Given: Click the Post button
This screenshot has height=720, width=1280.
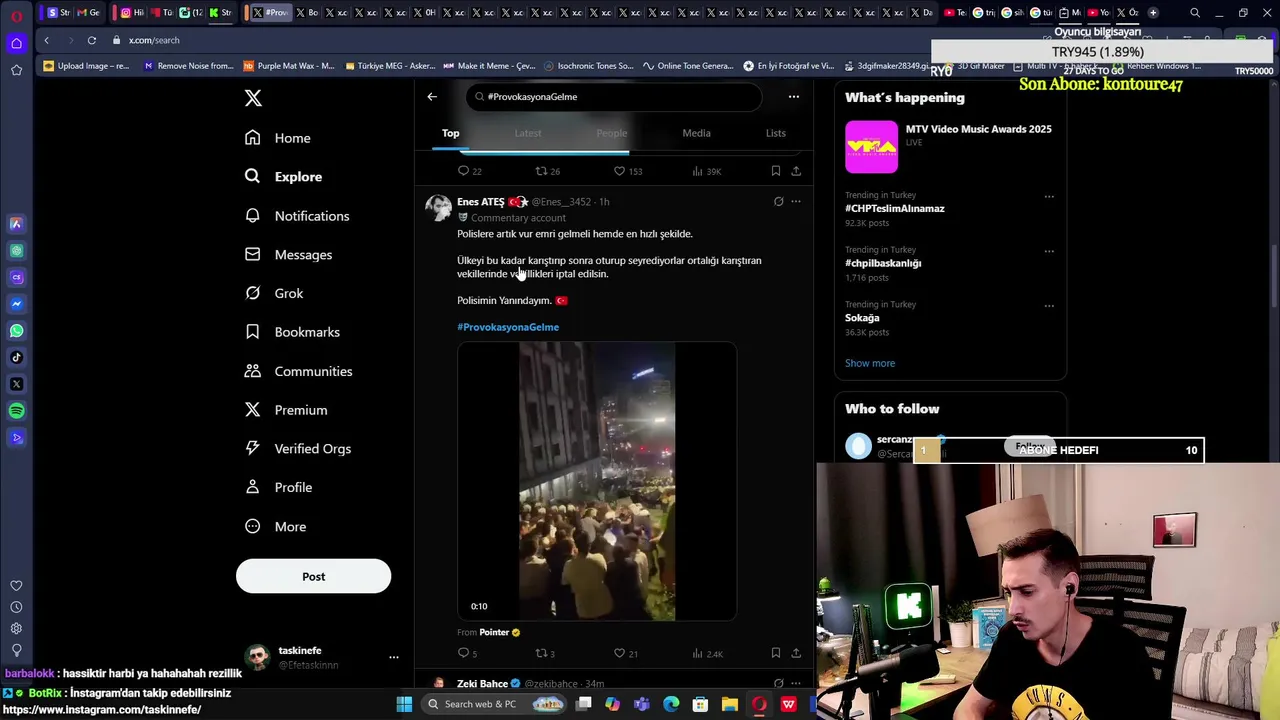Looking at the screenshot, I should (313, 576).
